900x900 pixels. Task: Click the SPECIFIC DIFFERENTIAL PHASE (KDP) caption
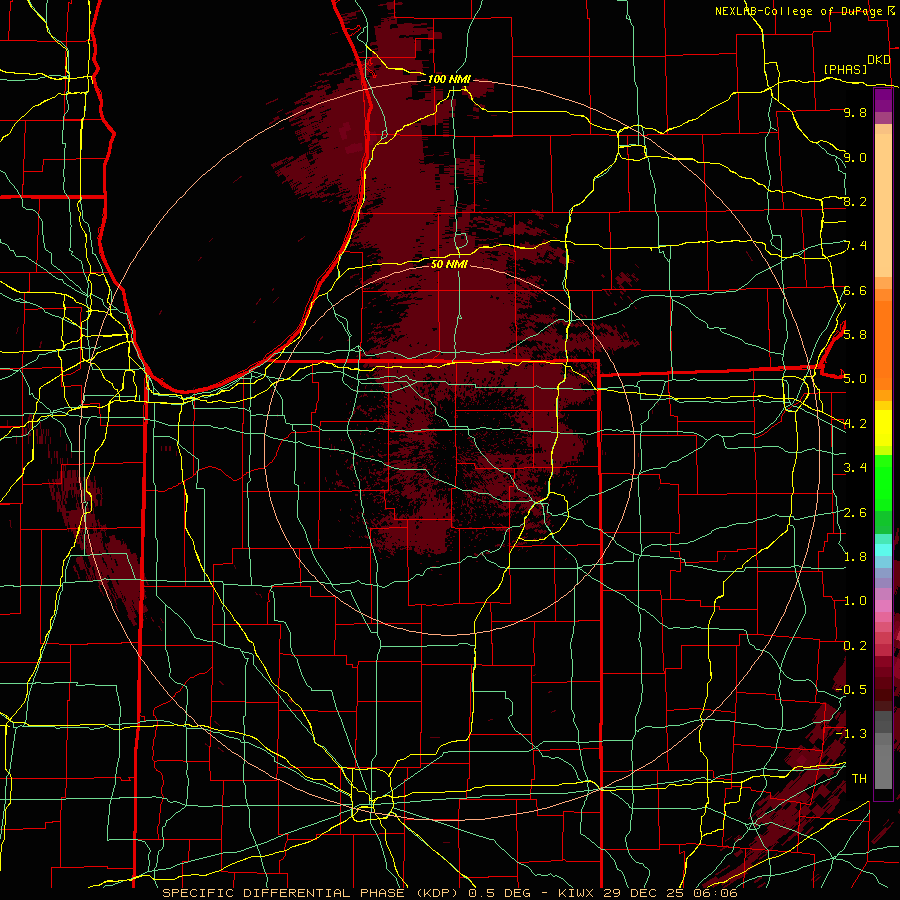click(312, 893)
